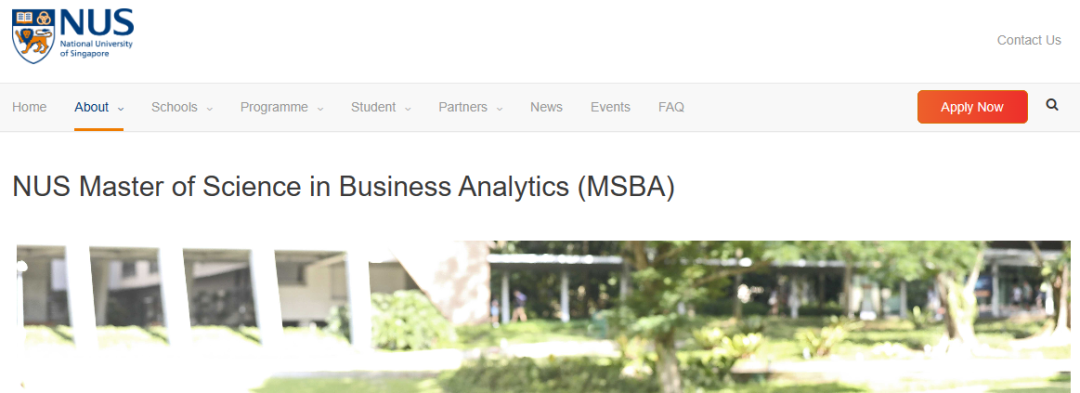Go to the Home menu item
This screenshot has width=1080, height=393.
[x=30, y=107]
